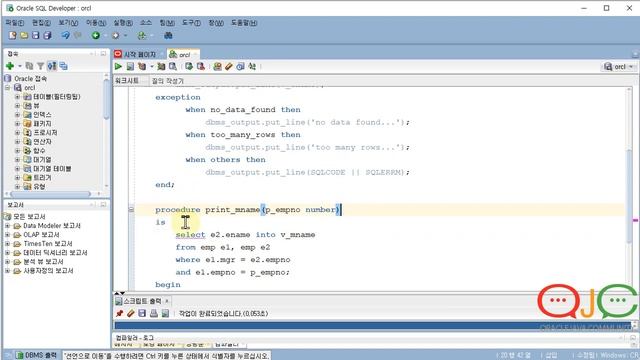This screenshot has width=640, height=360.
Task: Pin the script output with the pin icon
Action: click(x=119, y=313)
